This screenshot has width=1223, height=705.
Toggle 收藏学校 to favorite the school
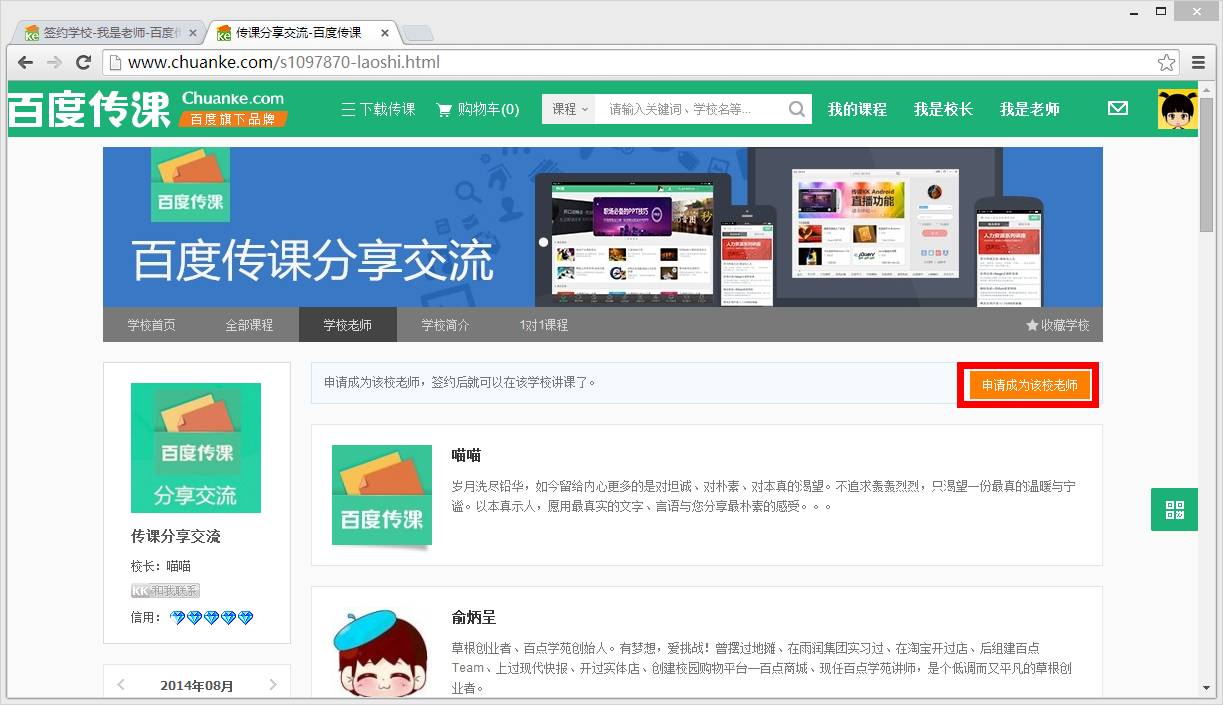[x=1057, y=324]
